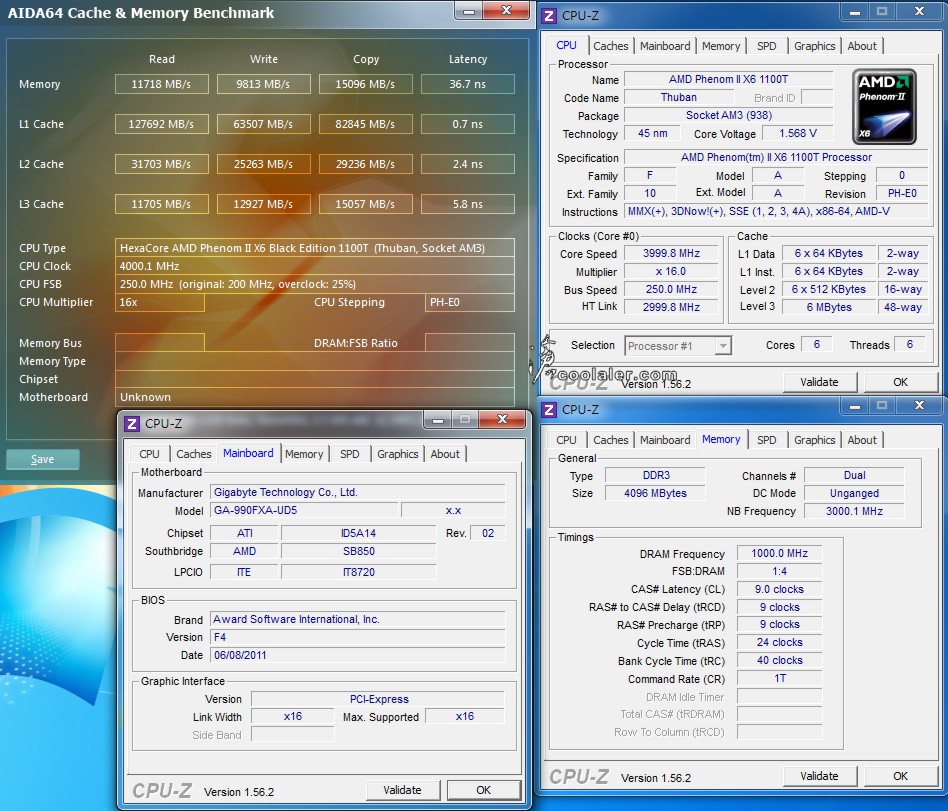
Task: Click the CPU-Z logo icon in the Memory window title bar
Action: pos(549,409)
